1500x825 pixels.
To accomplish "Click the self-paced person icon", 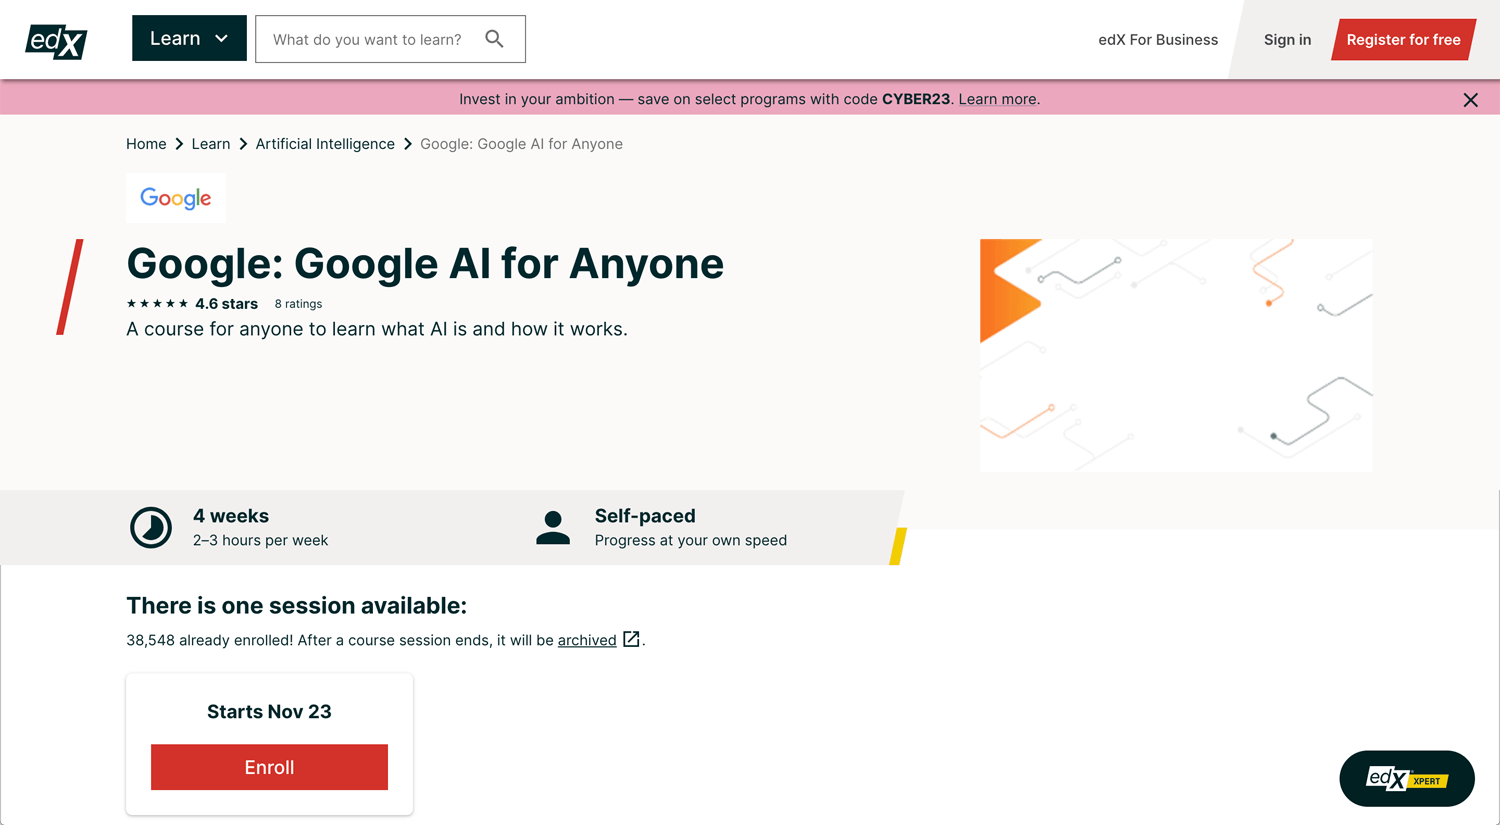I will [553, 527].
